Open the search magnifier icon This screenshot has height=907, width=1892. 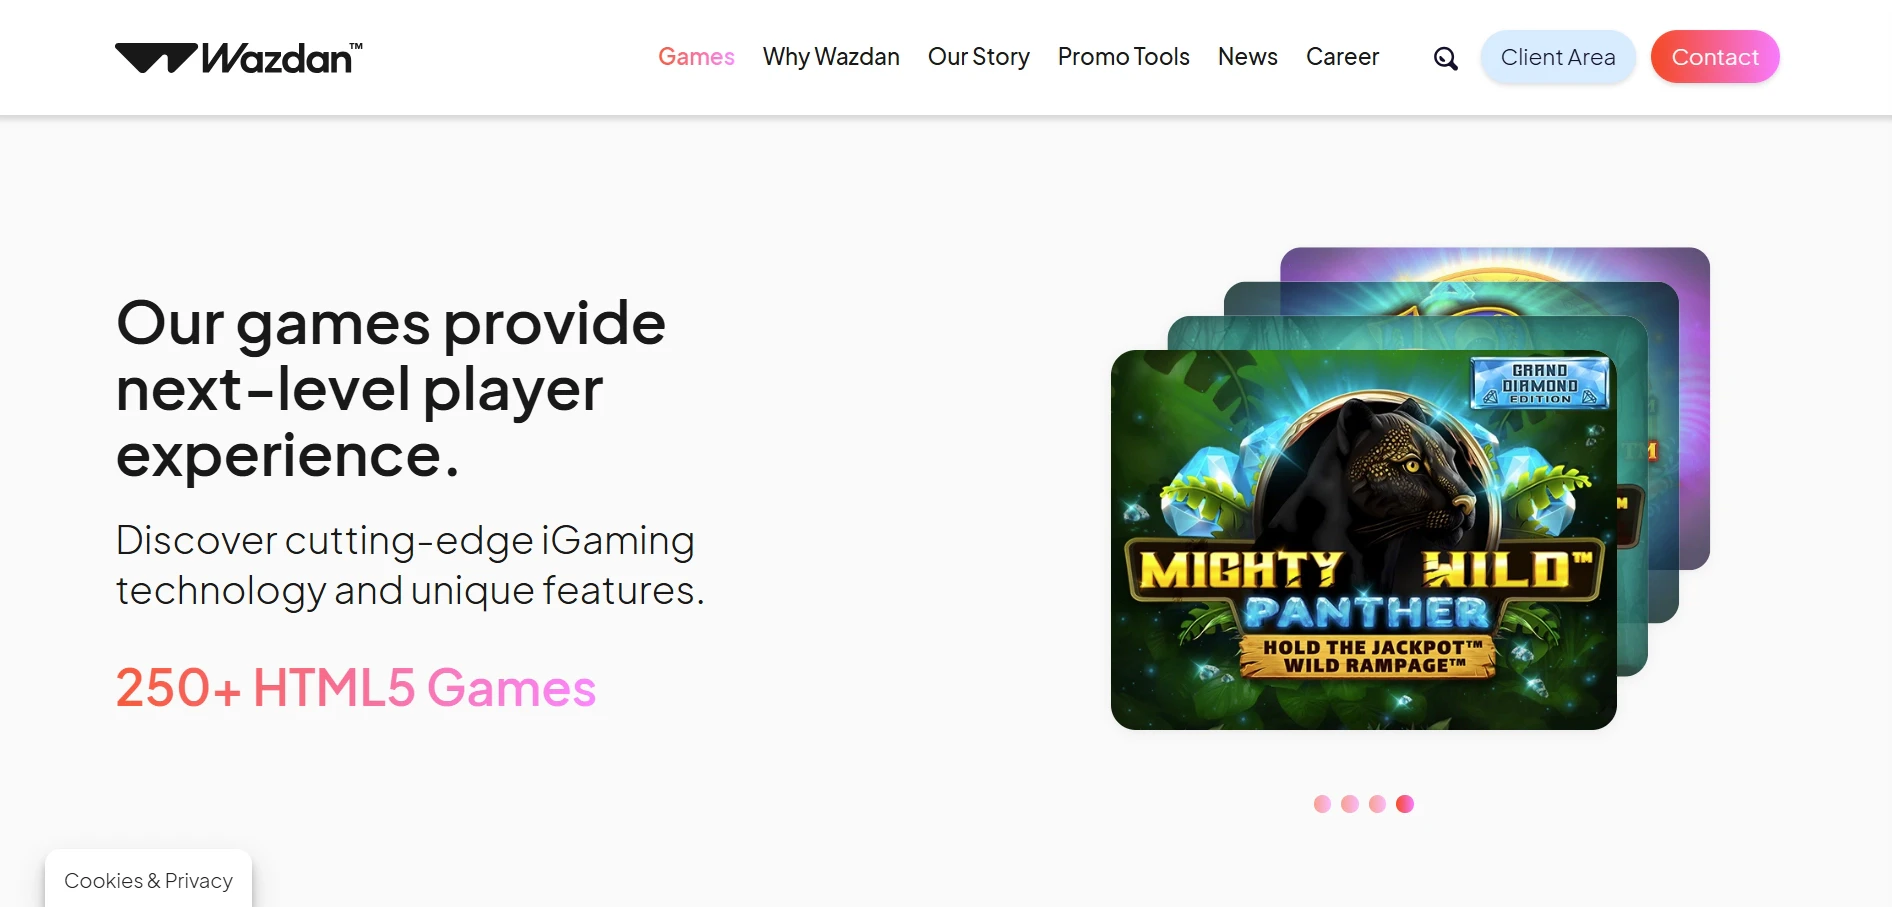tap(1445, 58)
